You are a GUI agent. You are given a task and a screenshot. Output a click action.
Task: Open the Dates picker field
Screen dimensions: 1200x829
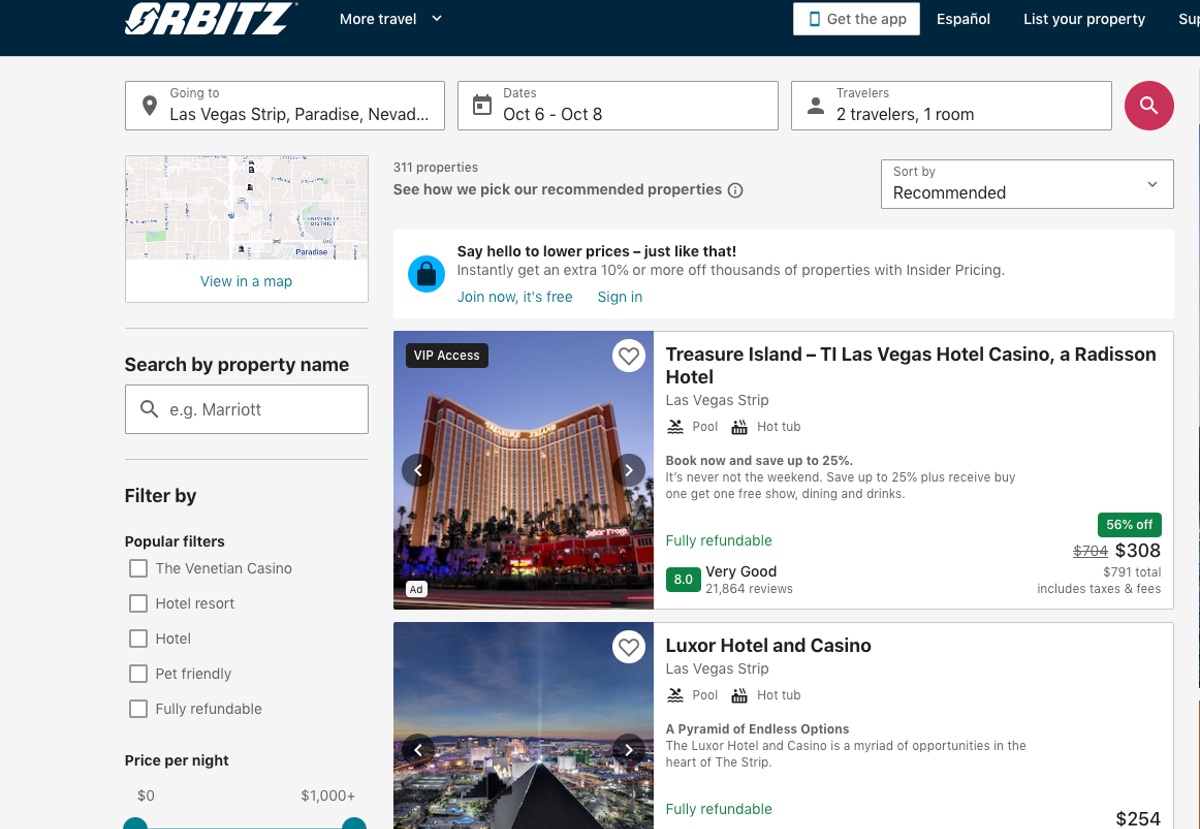618,106
